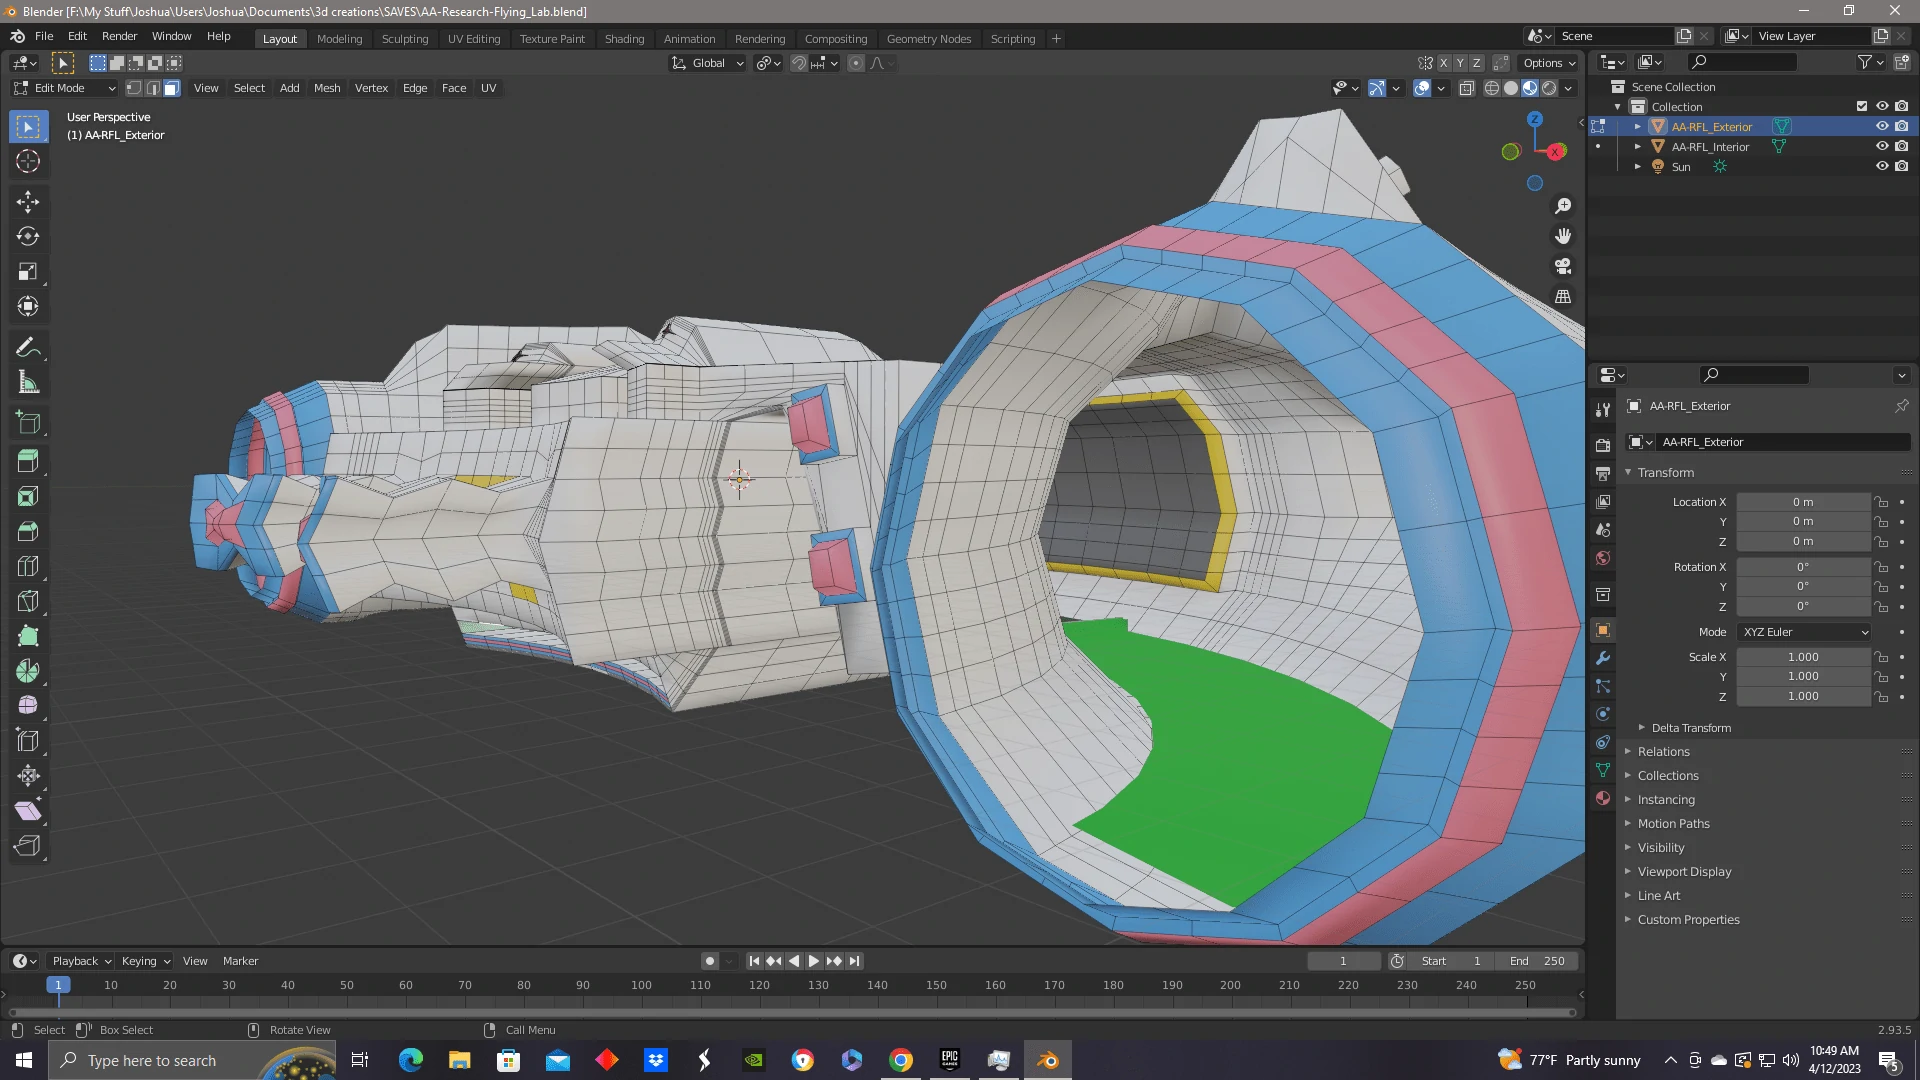This screenshot has width=1920, height=1080.
Task: Toggle the Collection exclude checkbox
Action: 1861,106
